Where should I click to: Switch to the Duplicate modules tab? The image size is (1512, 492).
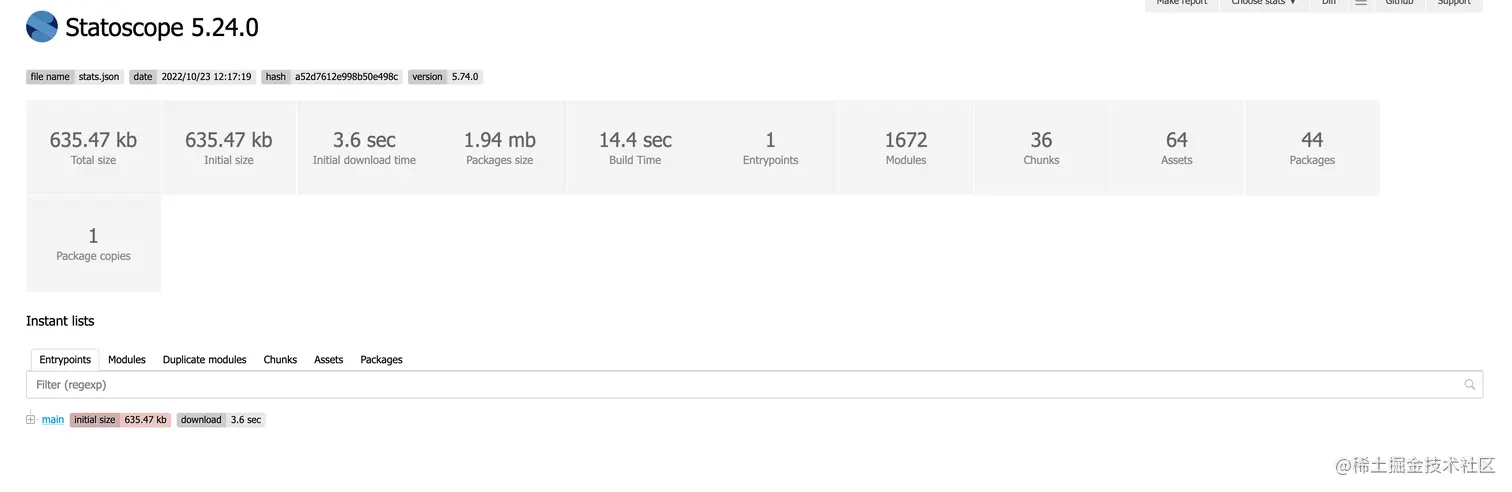click(204, 360)
